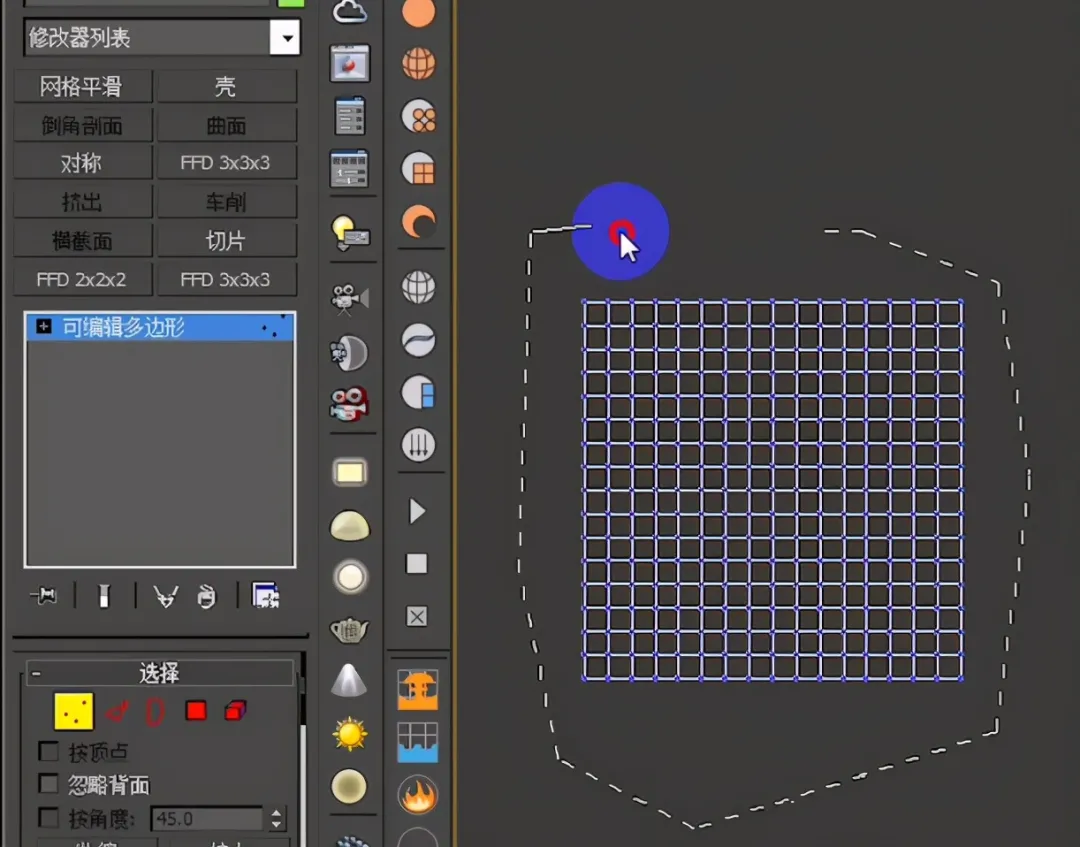Viewport: 1080px width, 847px height.
Task: Collapse the 选择 rollout
Action: pos(36,674)
